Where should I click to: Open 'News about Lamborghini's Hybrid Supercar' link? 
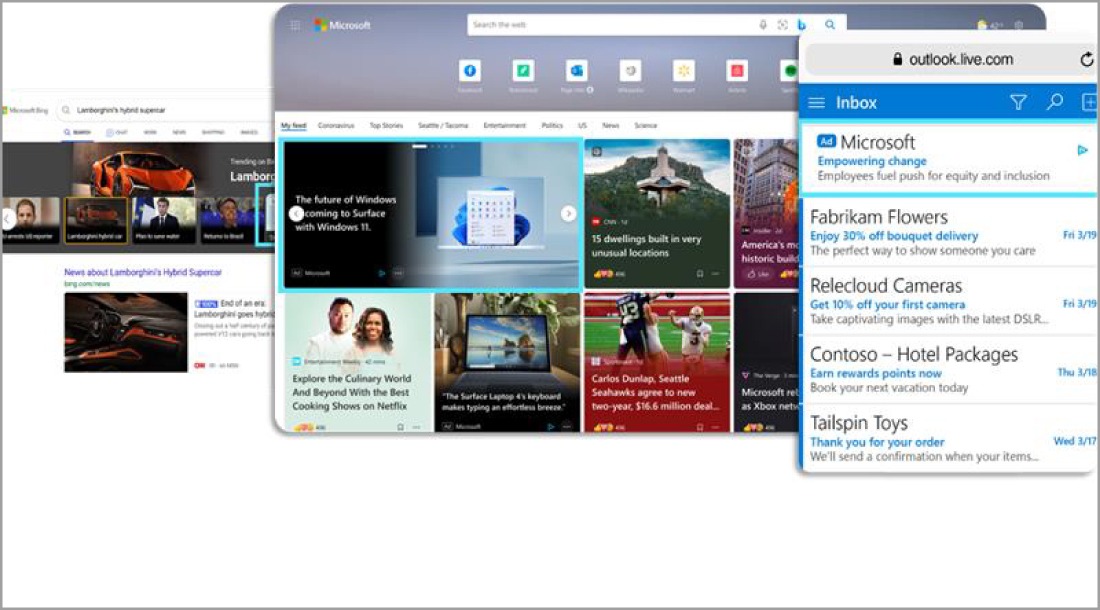(143, 272)
